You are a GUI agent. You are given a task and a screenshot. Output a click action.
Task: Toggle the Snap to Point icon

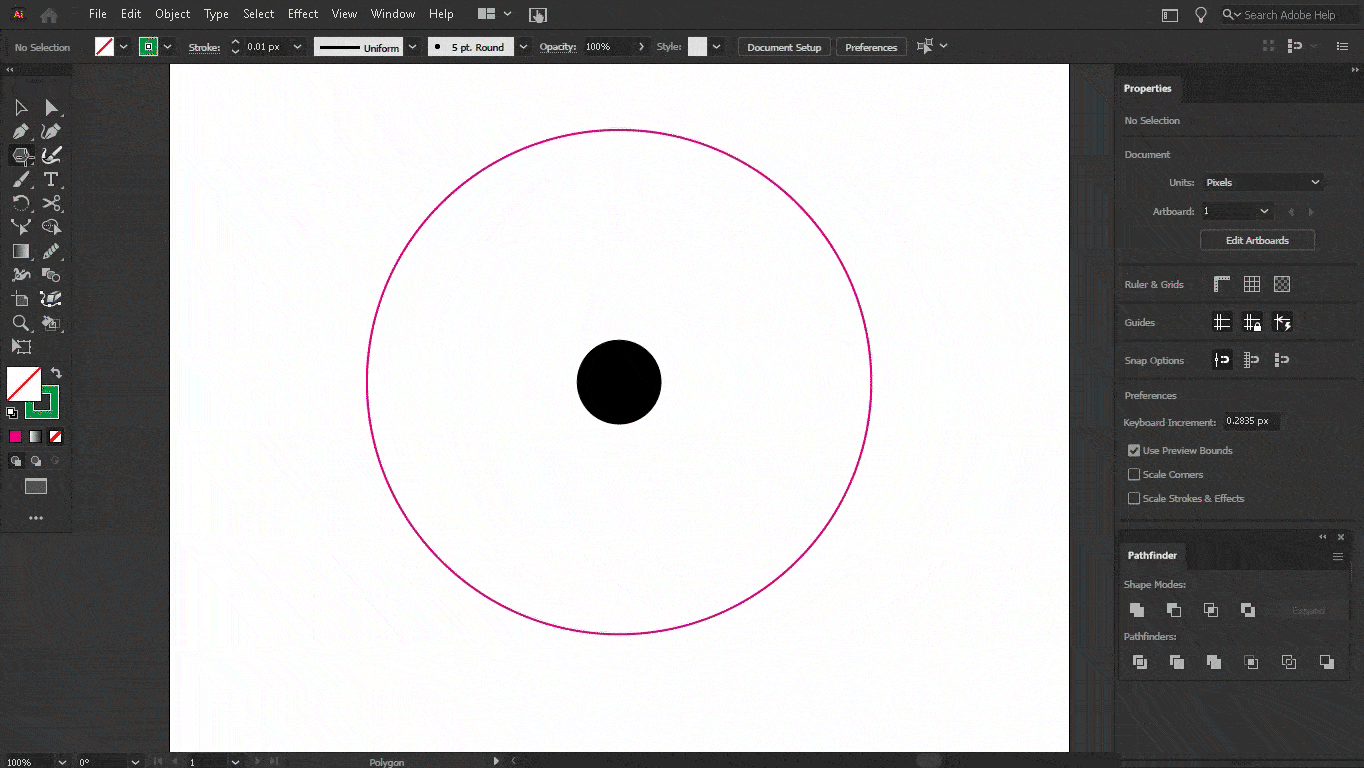point(1222,361)
